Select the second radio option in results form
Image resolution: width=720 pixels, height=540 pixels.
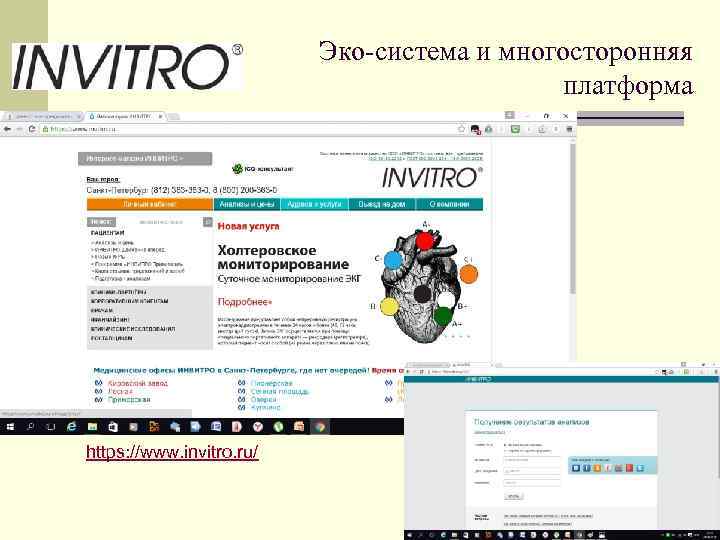click(506, 451)
